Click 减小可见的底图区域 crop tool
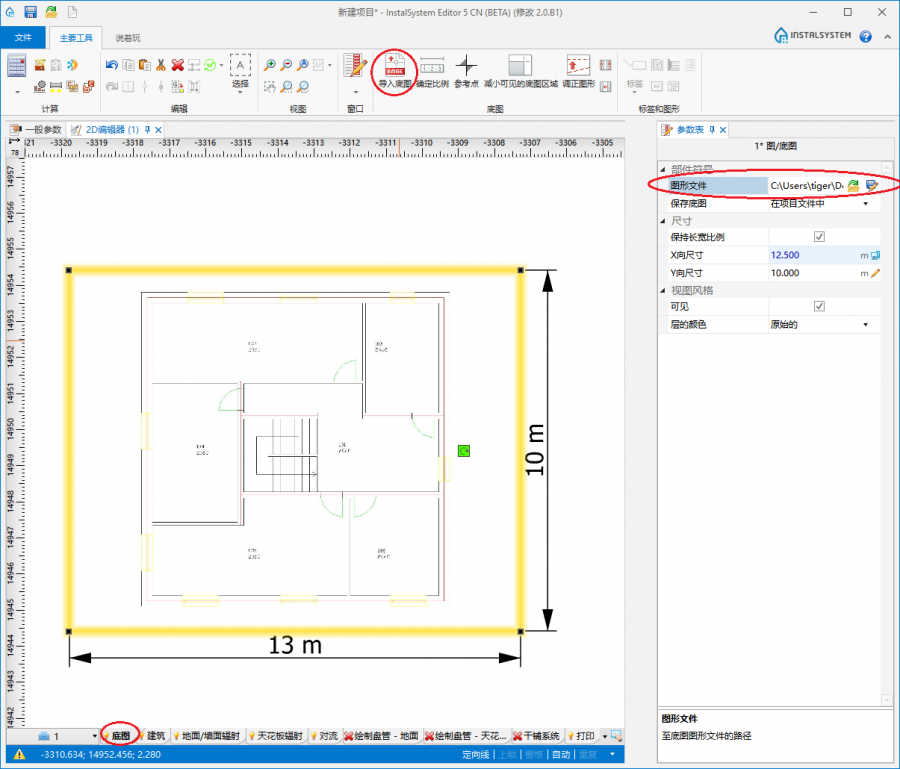 (521, 67)
